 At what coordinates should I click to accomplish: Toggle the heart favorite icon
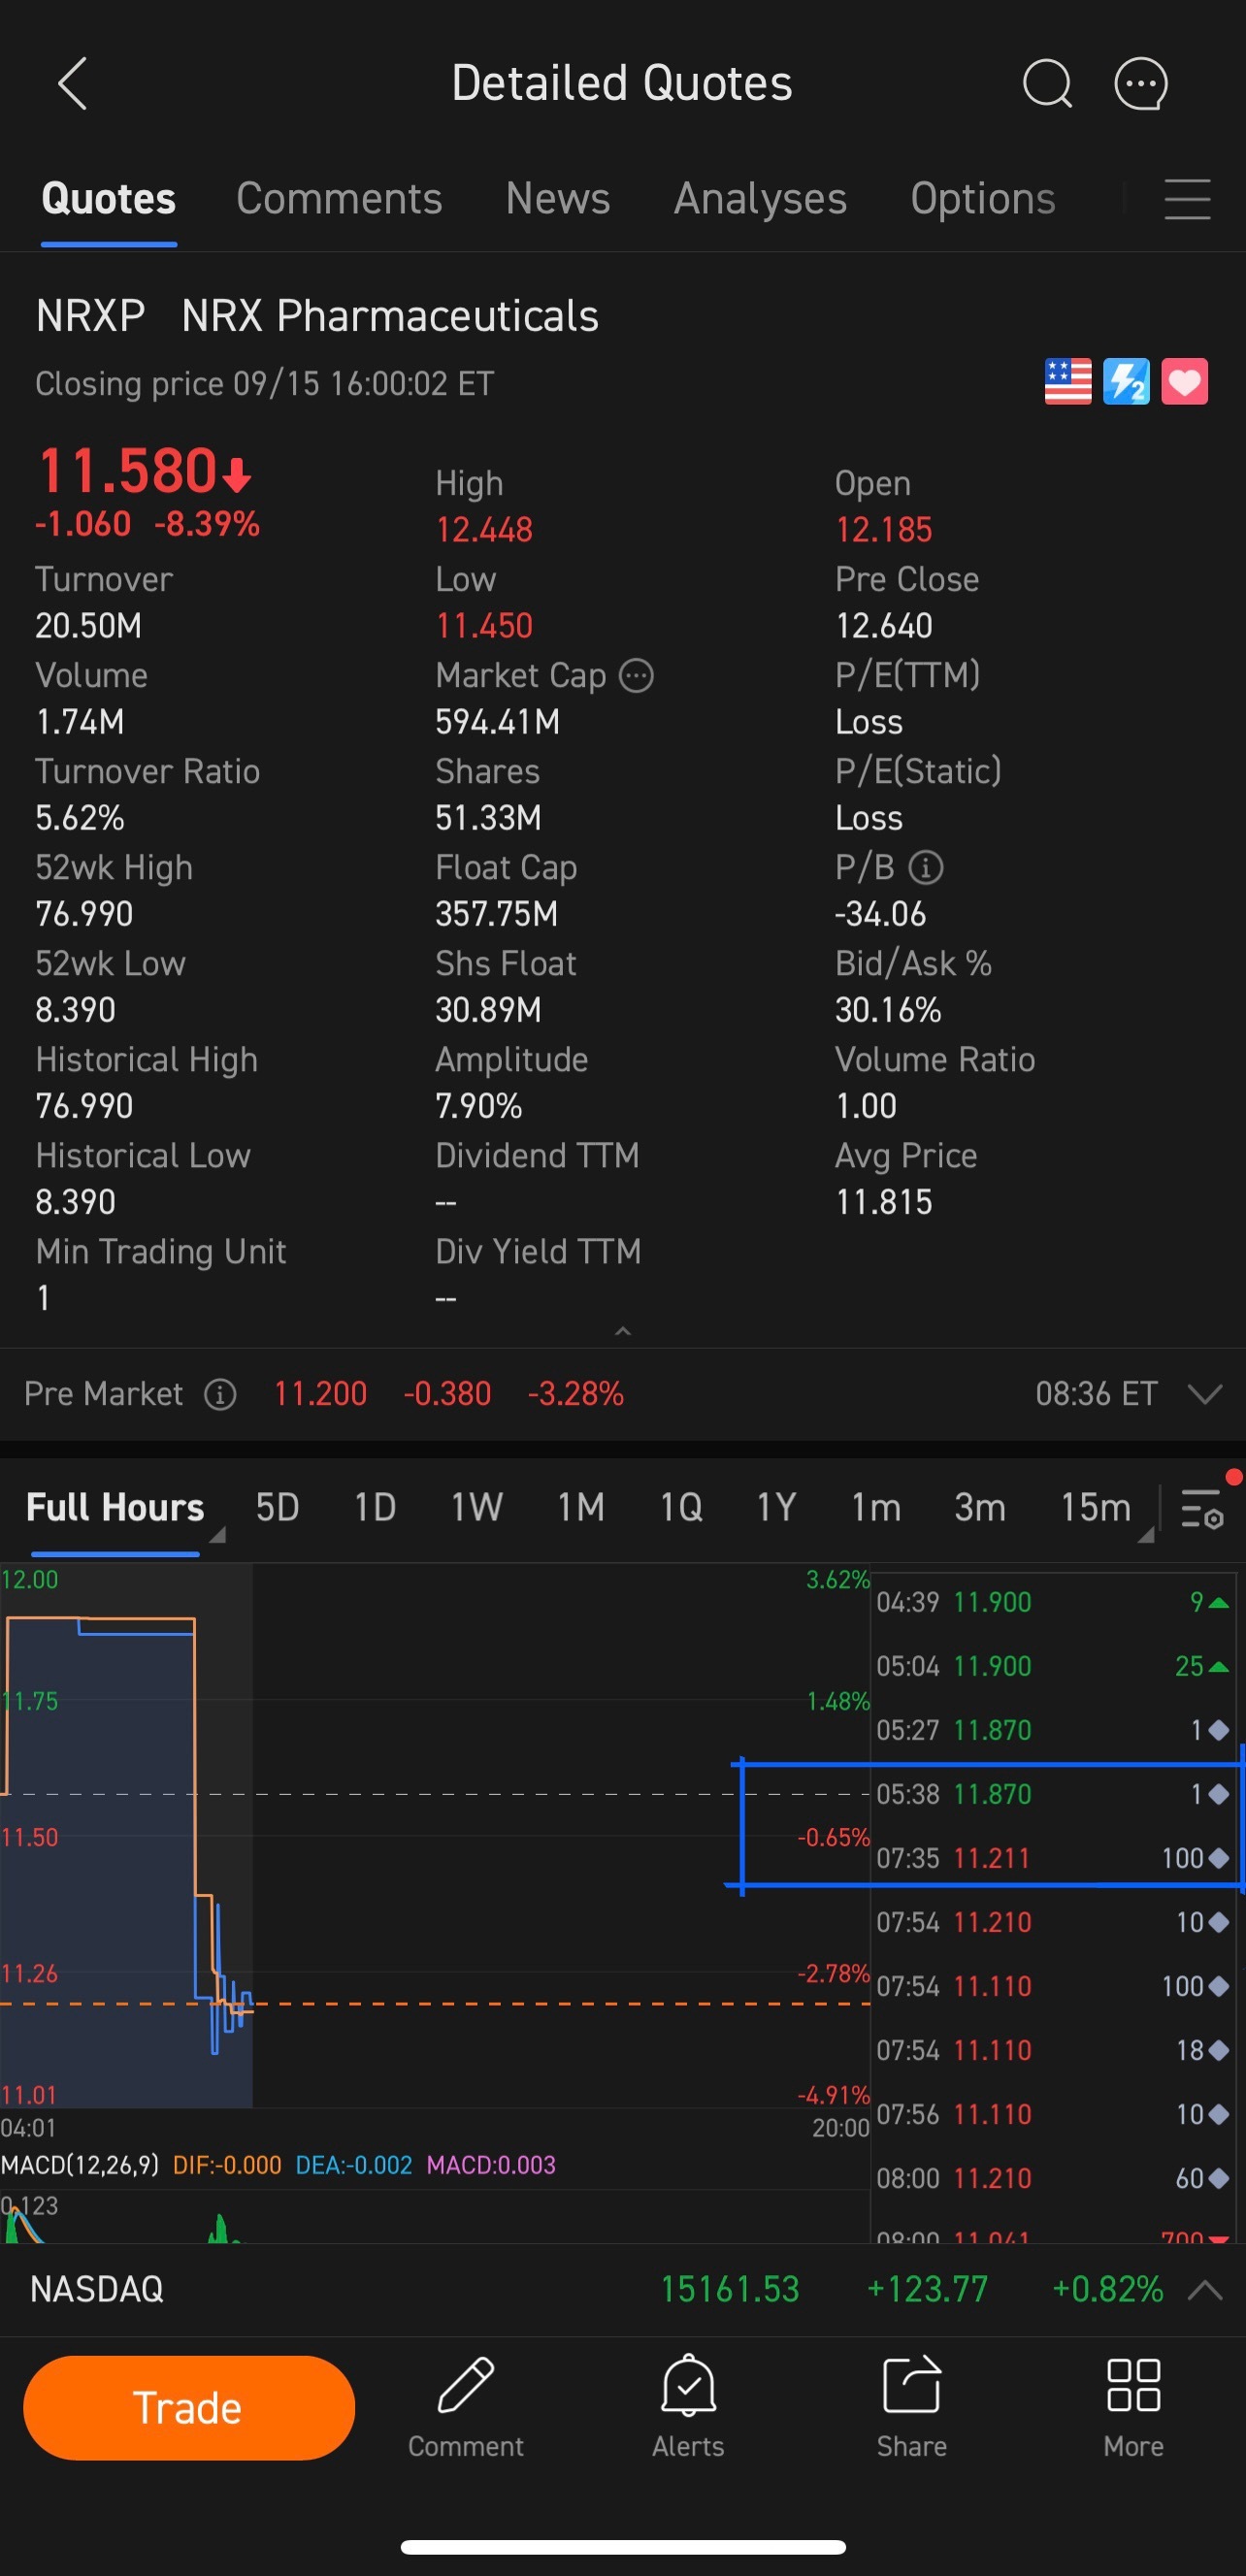pyautogui.click(x=1185, y=382)
